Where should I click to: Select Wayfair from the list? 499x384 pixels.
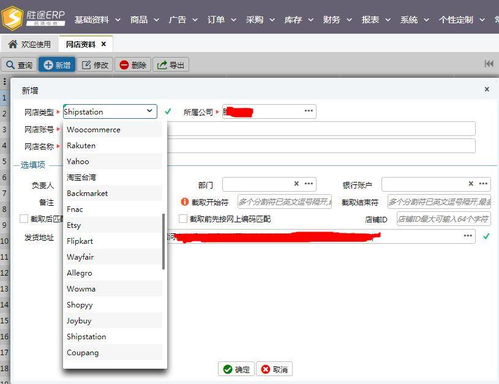(114, 257)
